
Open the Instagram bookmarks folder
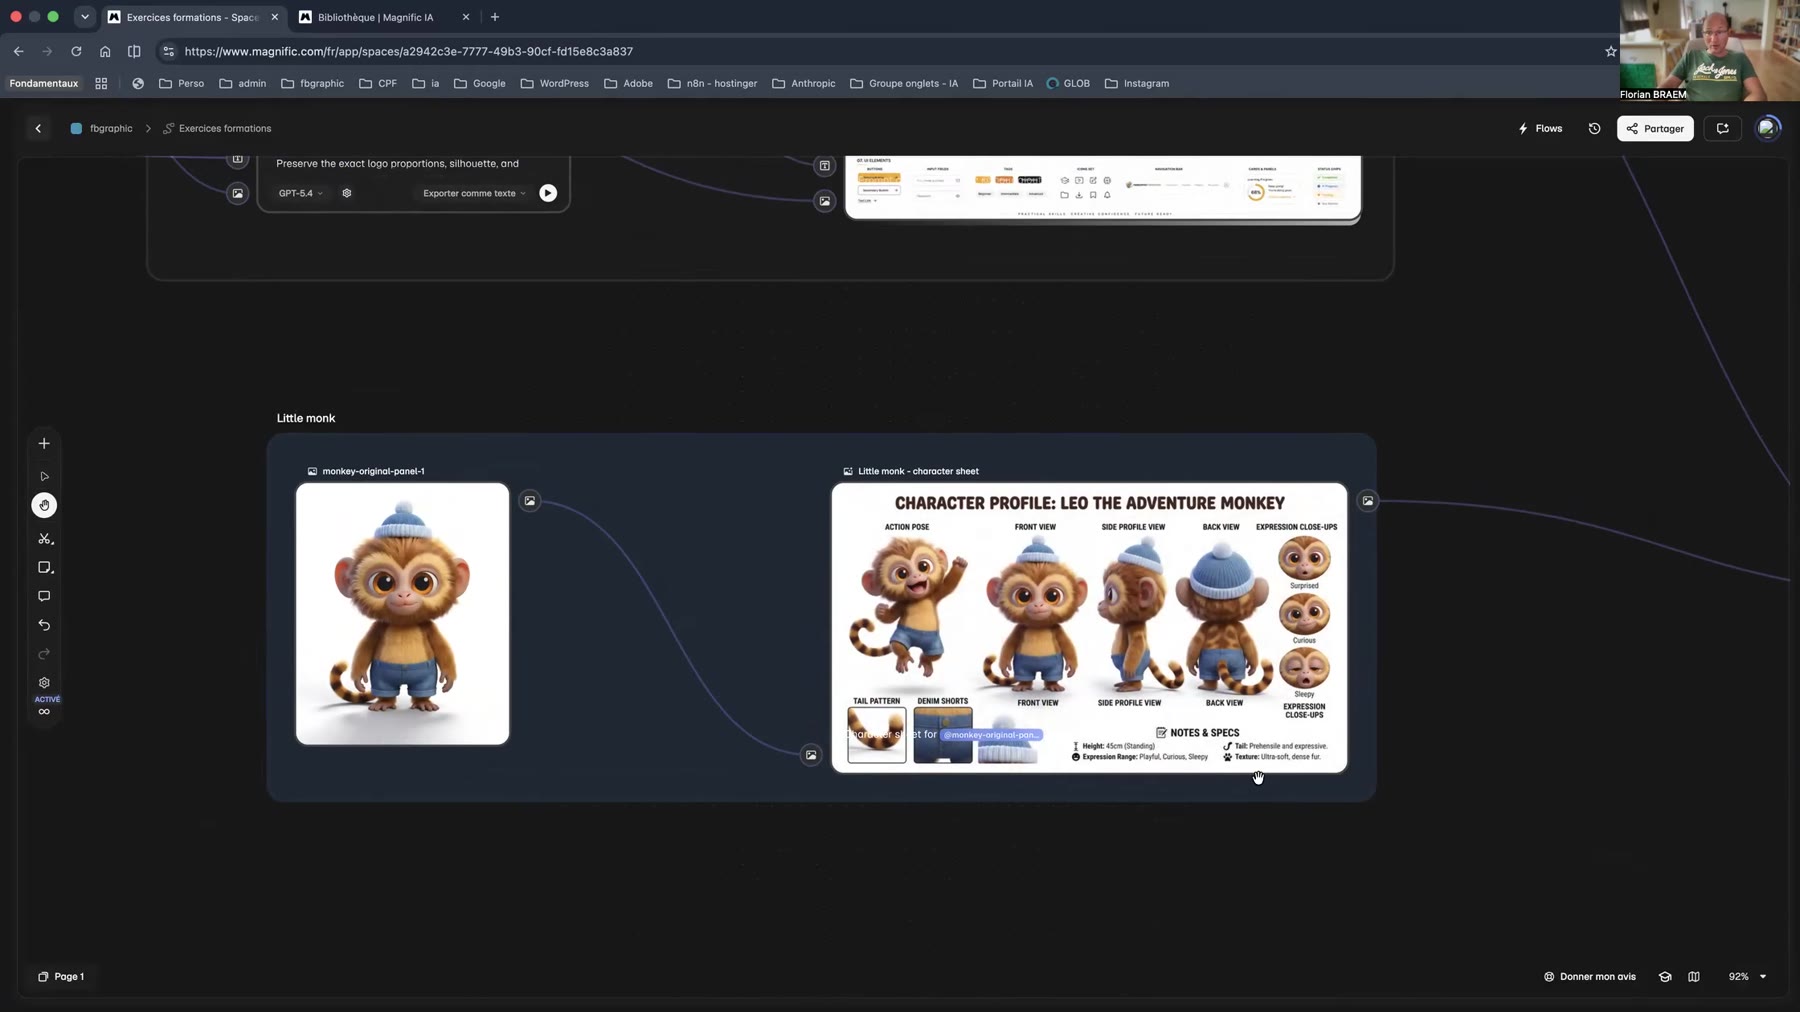click(1137, 83)
